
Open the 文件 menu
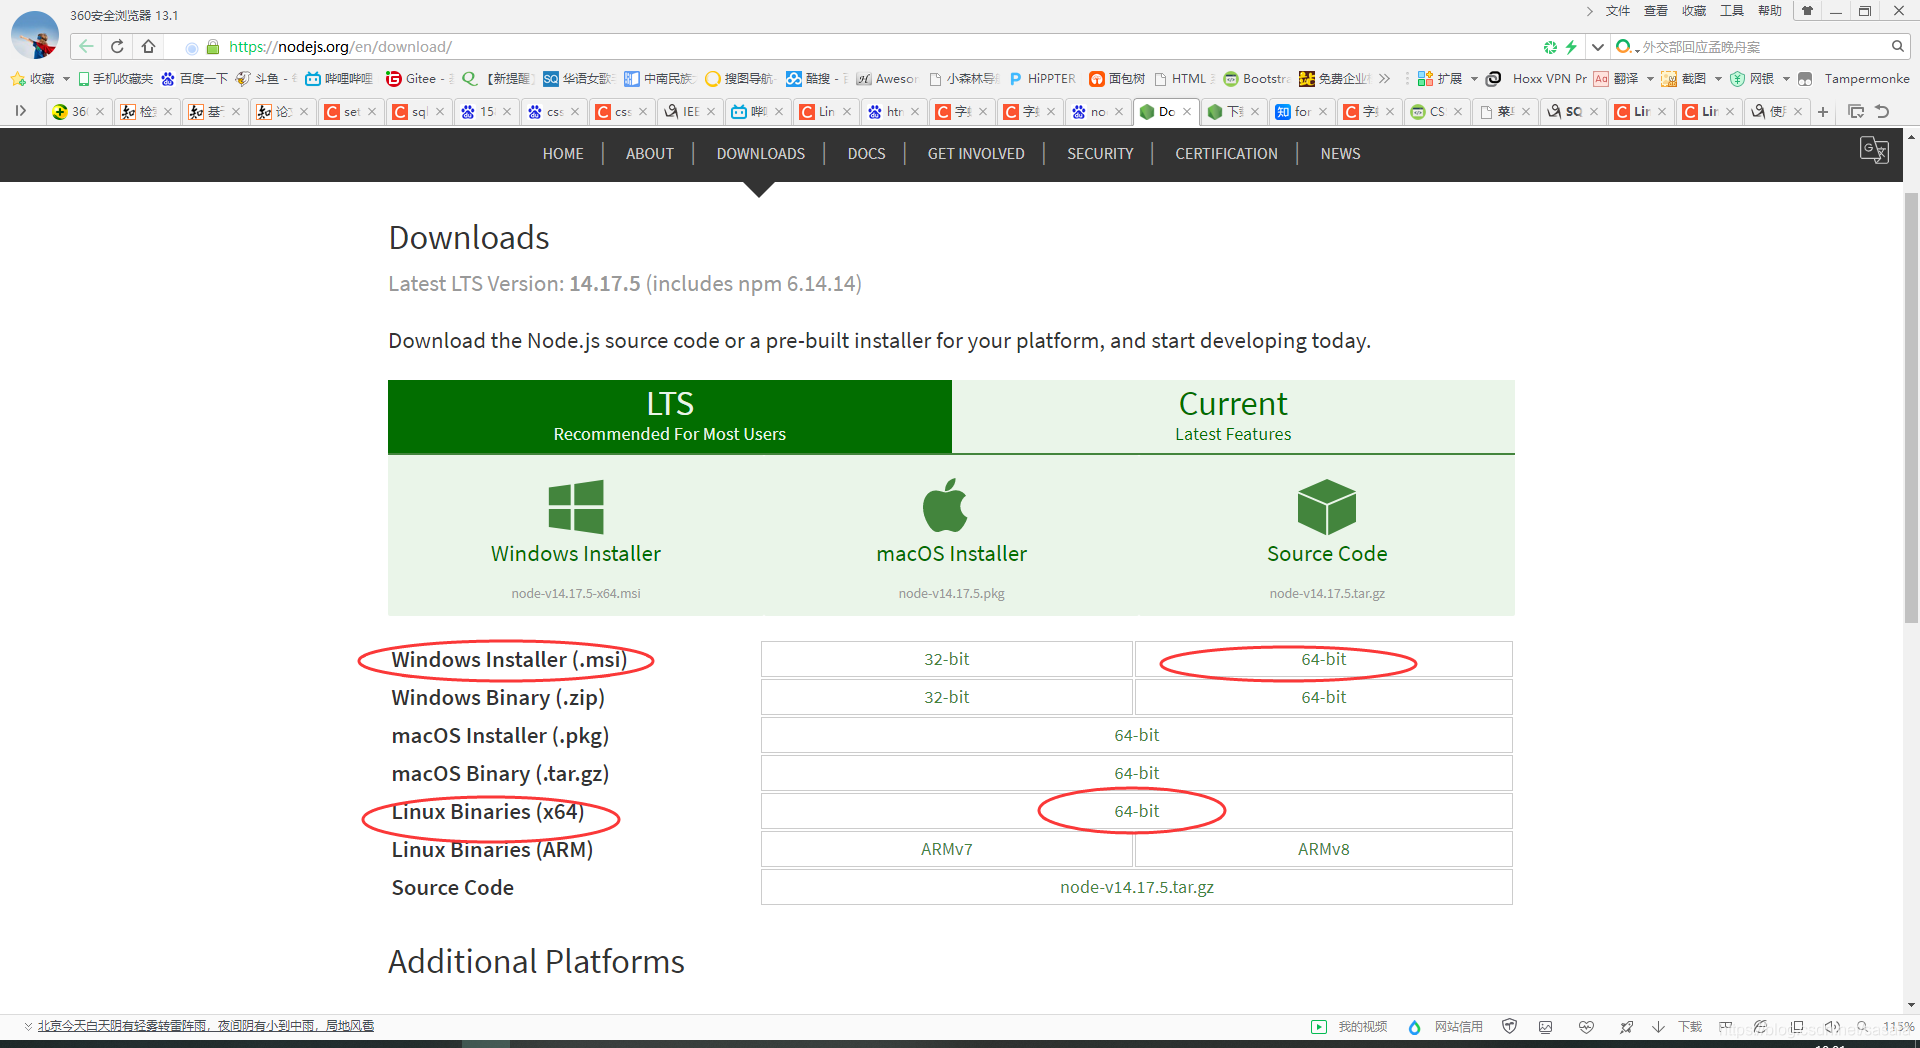[x=1618, y=11]
